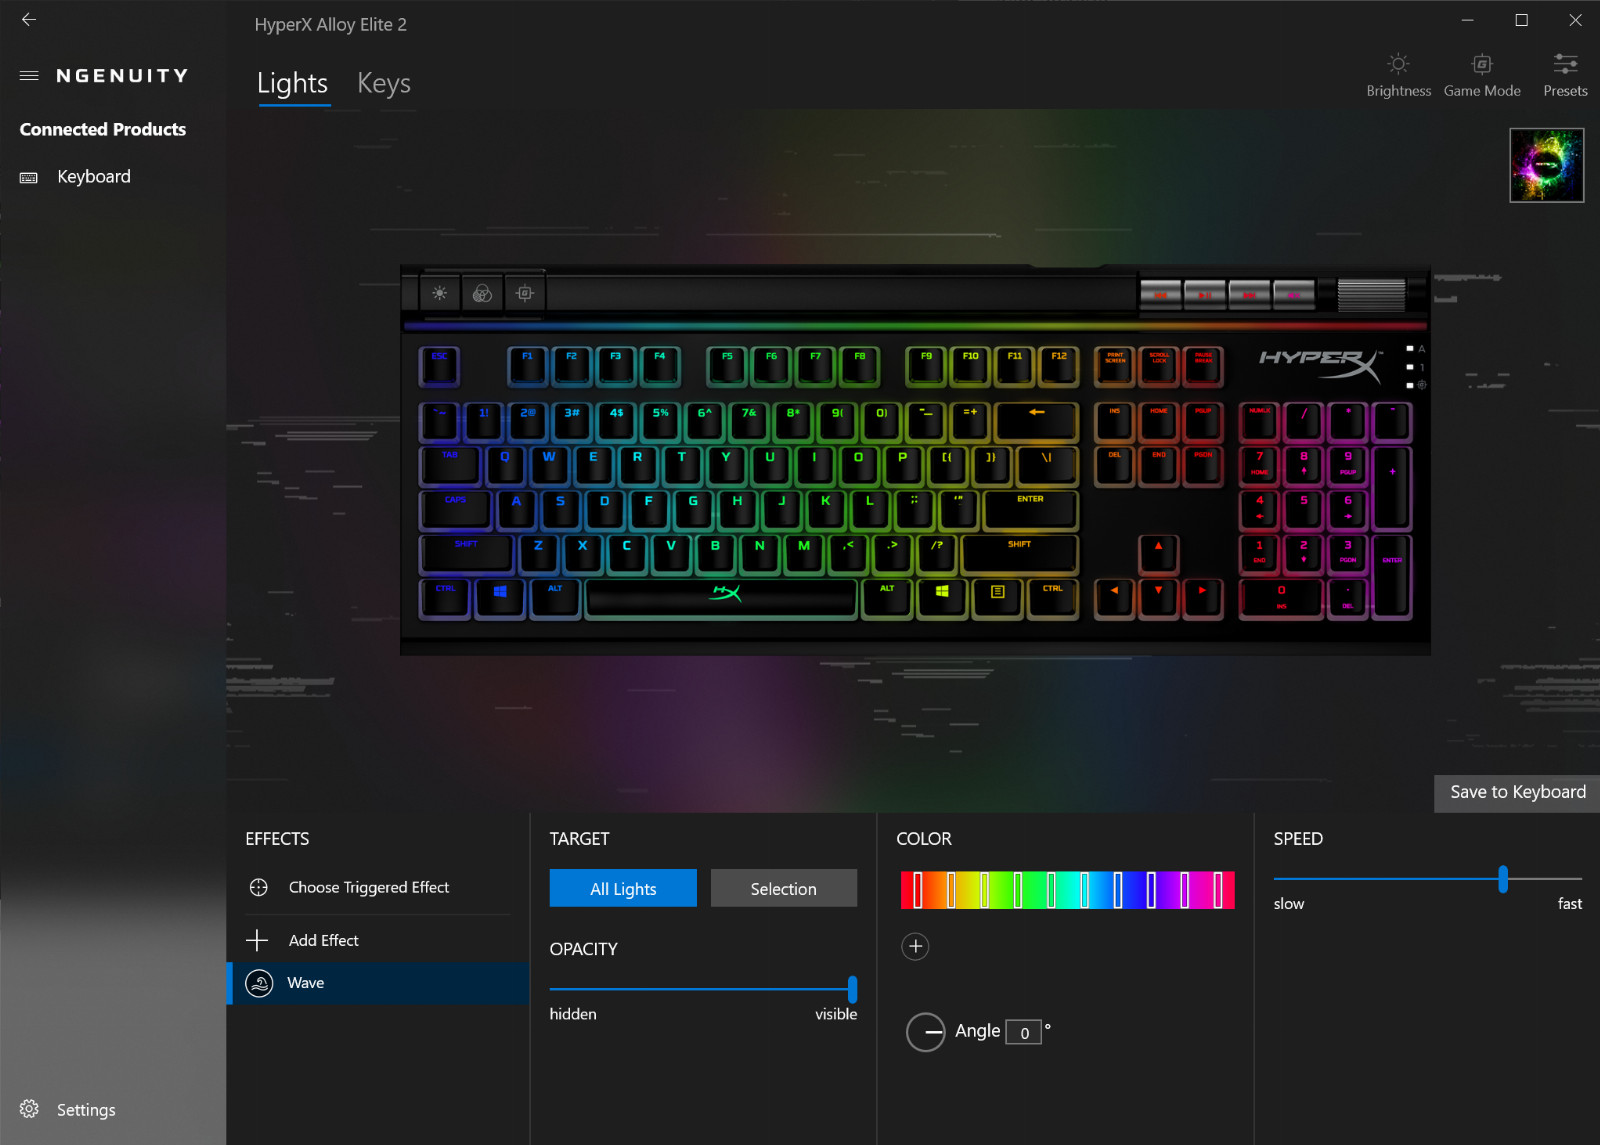Screen dimensions: 1600x1145
Task: Open the Lights tab
Action: pyautogui.click(x=292, y=84)
